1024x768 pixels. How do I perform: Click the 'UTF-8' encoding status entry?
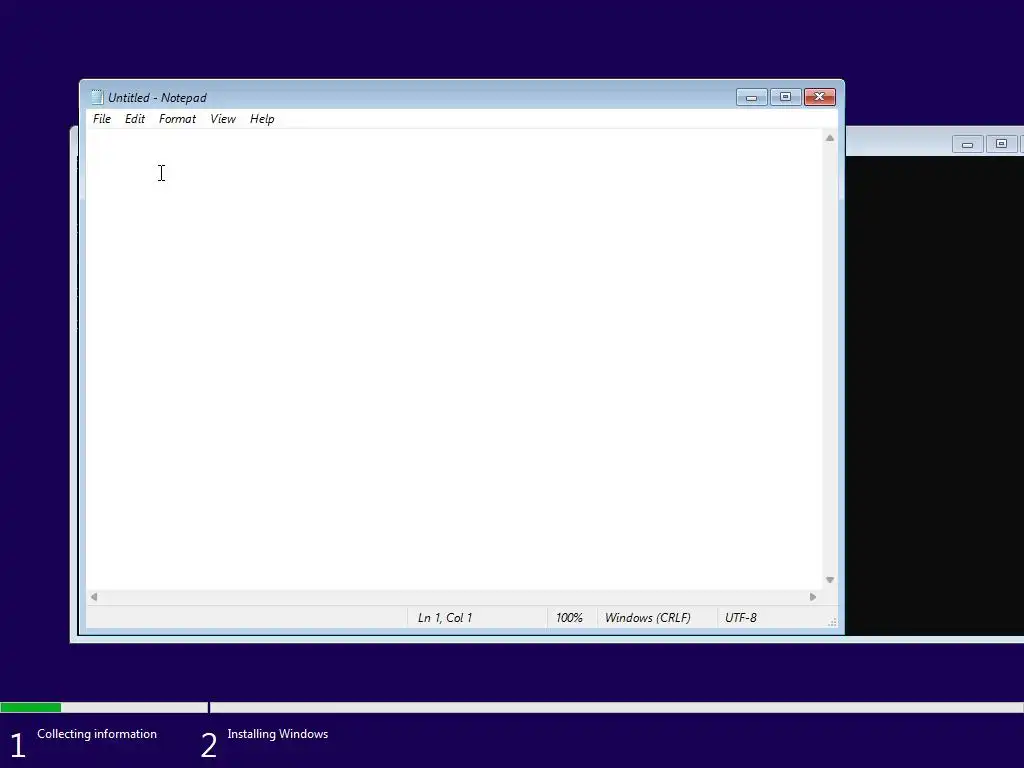741,618
